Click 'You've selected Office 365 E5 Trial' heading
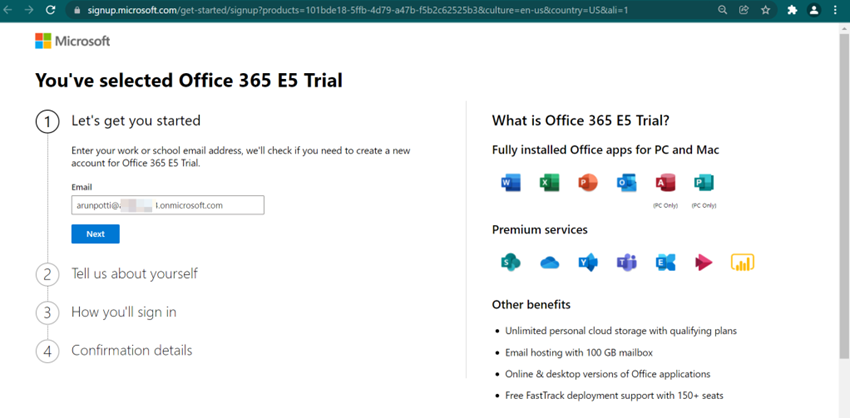 [x=189, y=80]
